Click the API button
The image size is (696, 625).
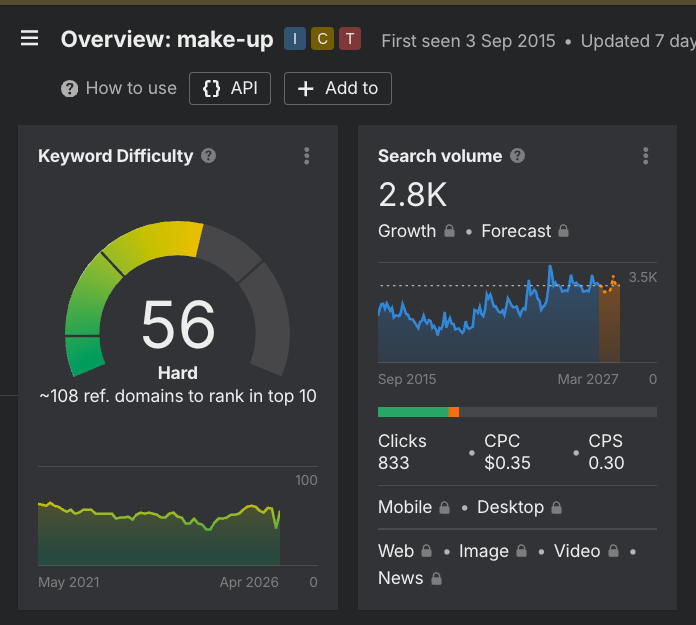tap(230, 88)
